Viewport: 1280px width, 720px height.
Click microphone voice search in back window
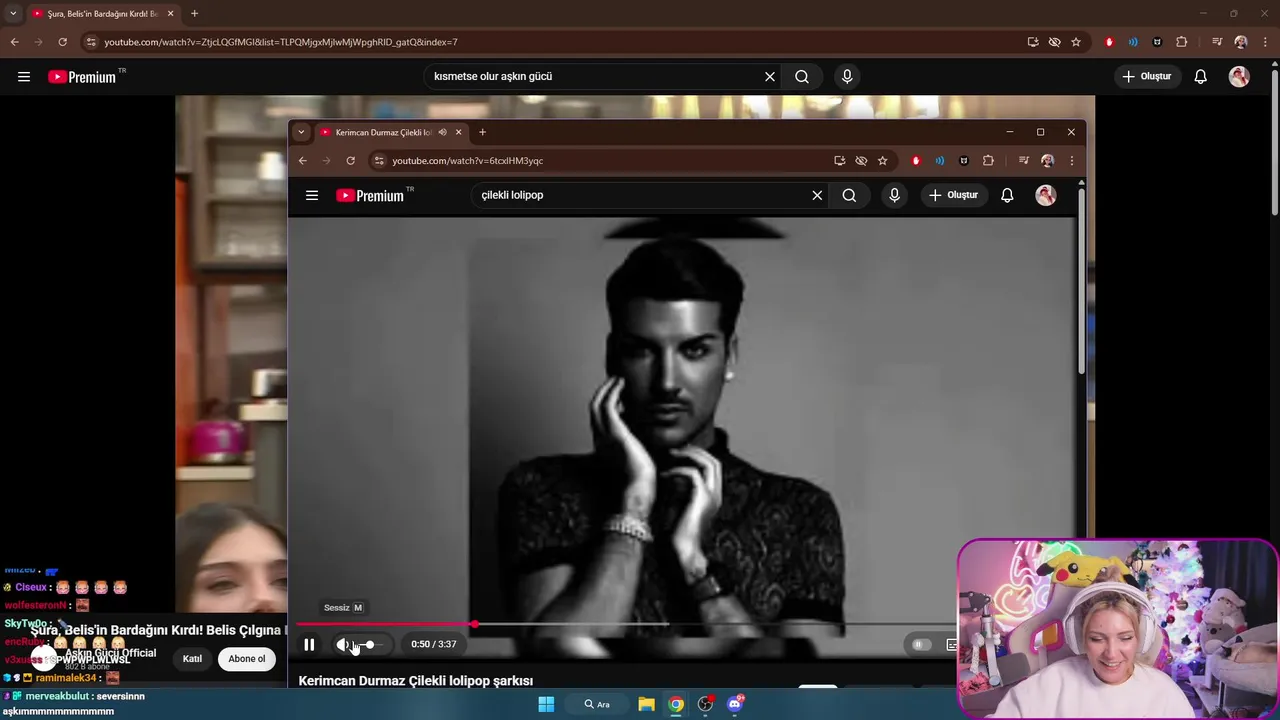847,77
